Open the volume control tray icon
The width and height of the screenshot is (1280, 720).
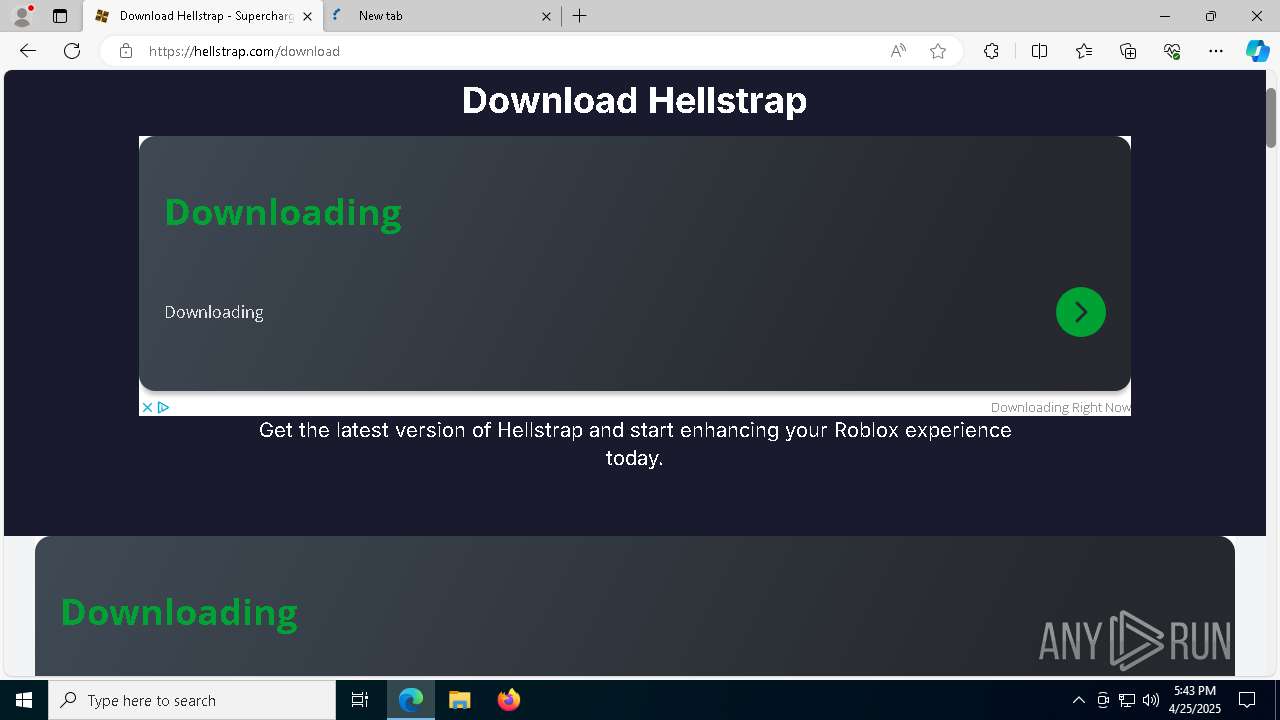[1151, 700]
